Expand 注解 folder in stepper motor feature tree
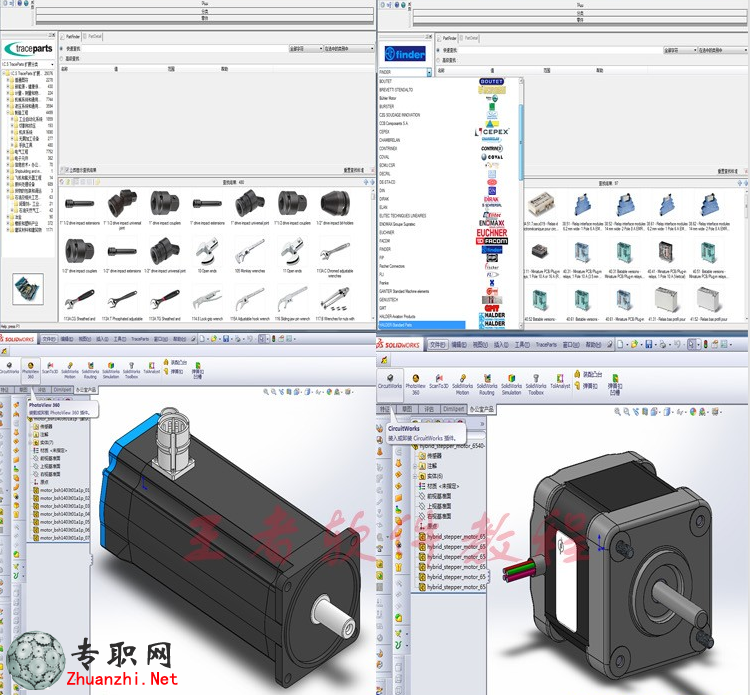 [415, 466]
